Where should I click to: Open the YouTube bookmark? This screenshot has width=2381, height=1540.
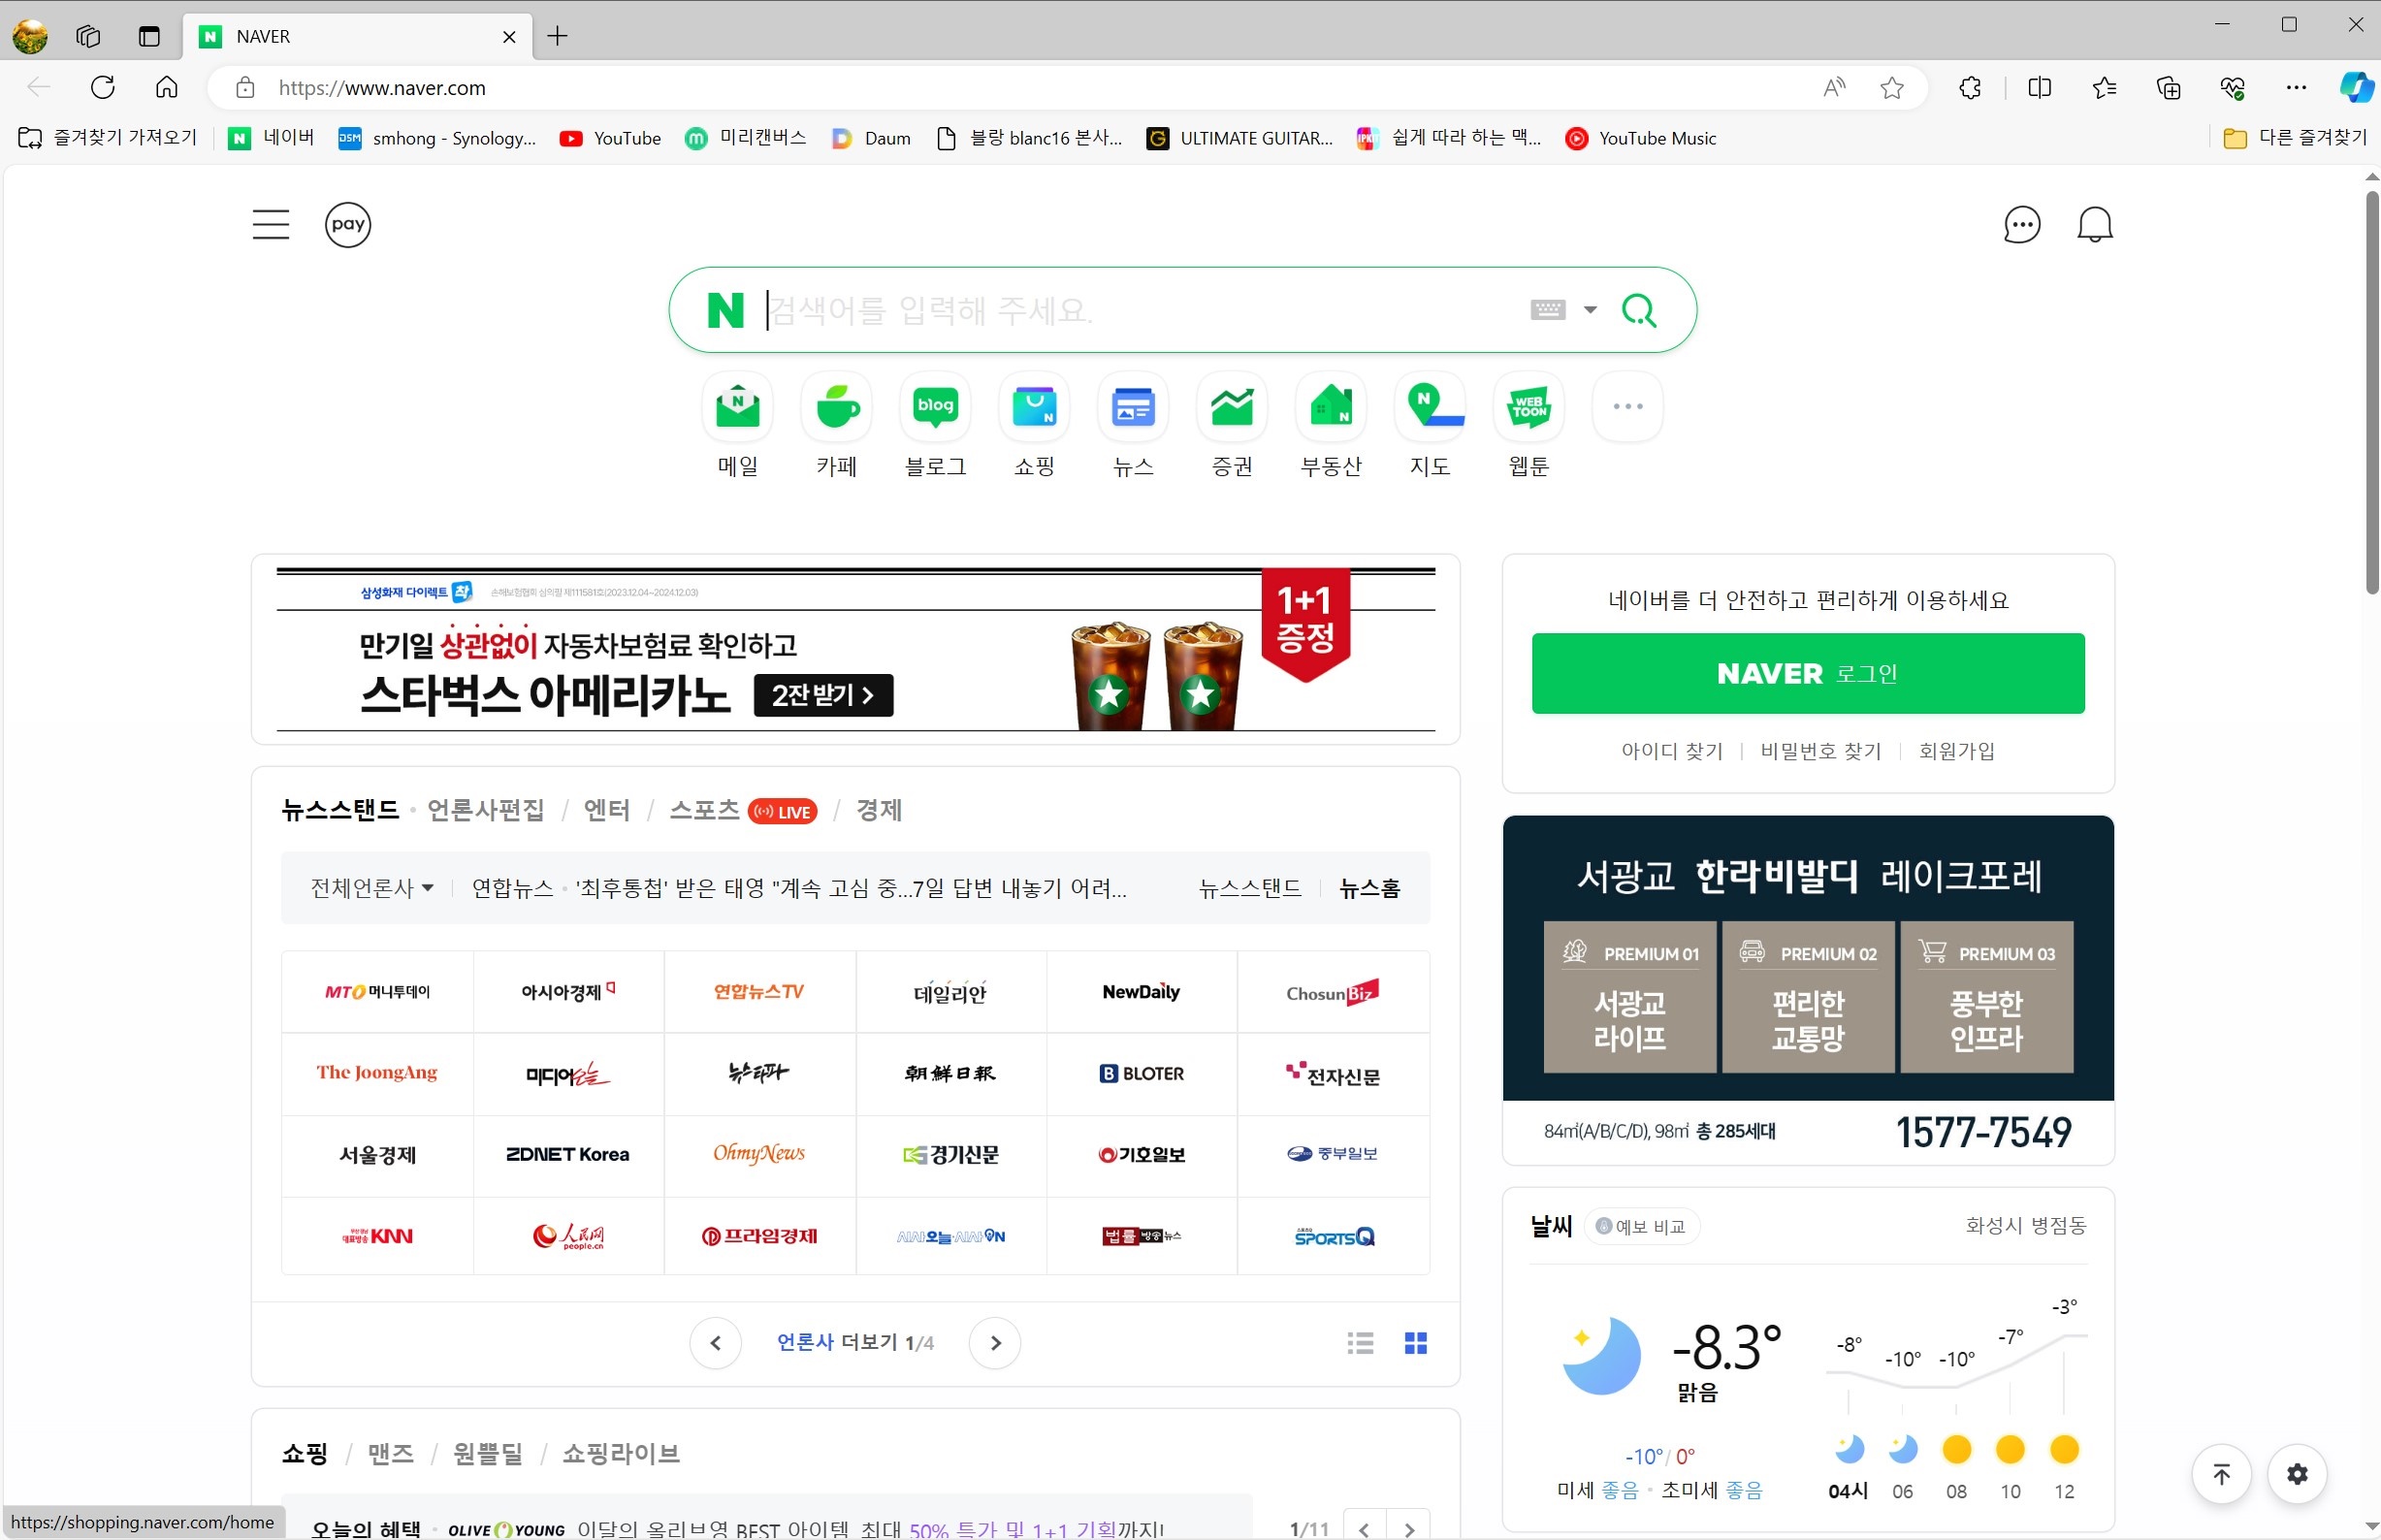611,138
